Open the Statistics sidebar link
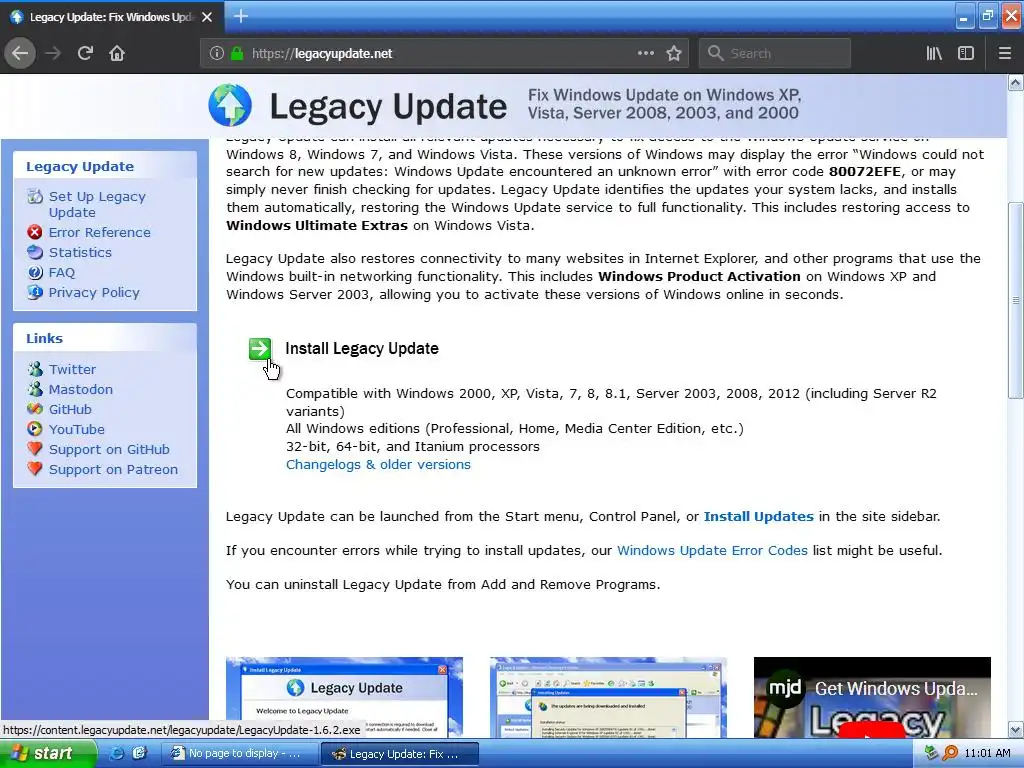Image resolution: width=1024 pixels, height=768 pixels. 80,253
